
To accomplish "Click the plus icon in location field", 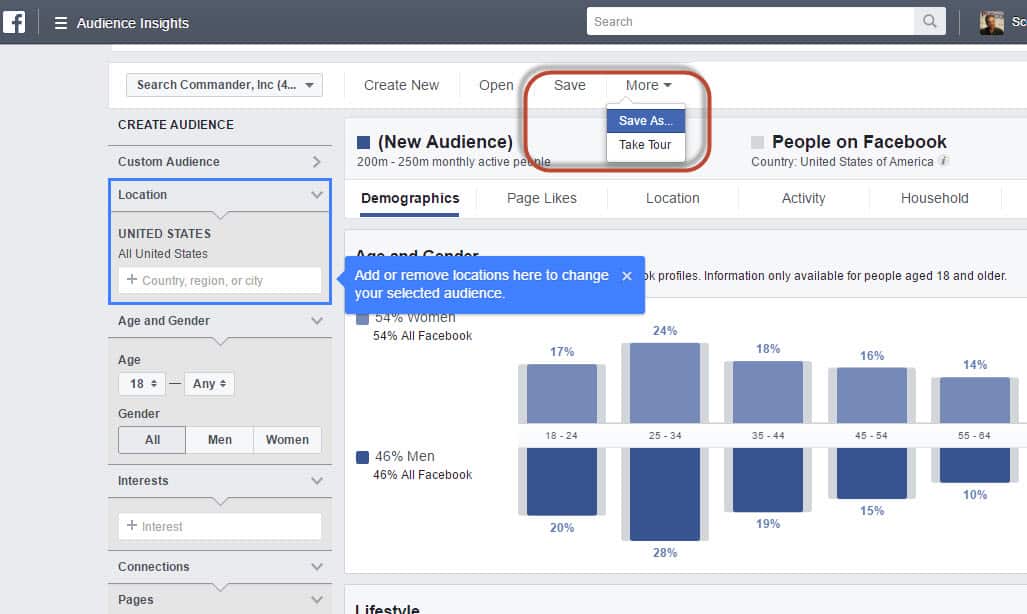I will (x=132, y=280).
